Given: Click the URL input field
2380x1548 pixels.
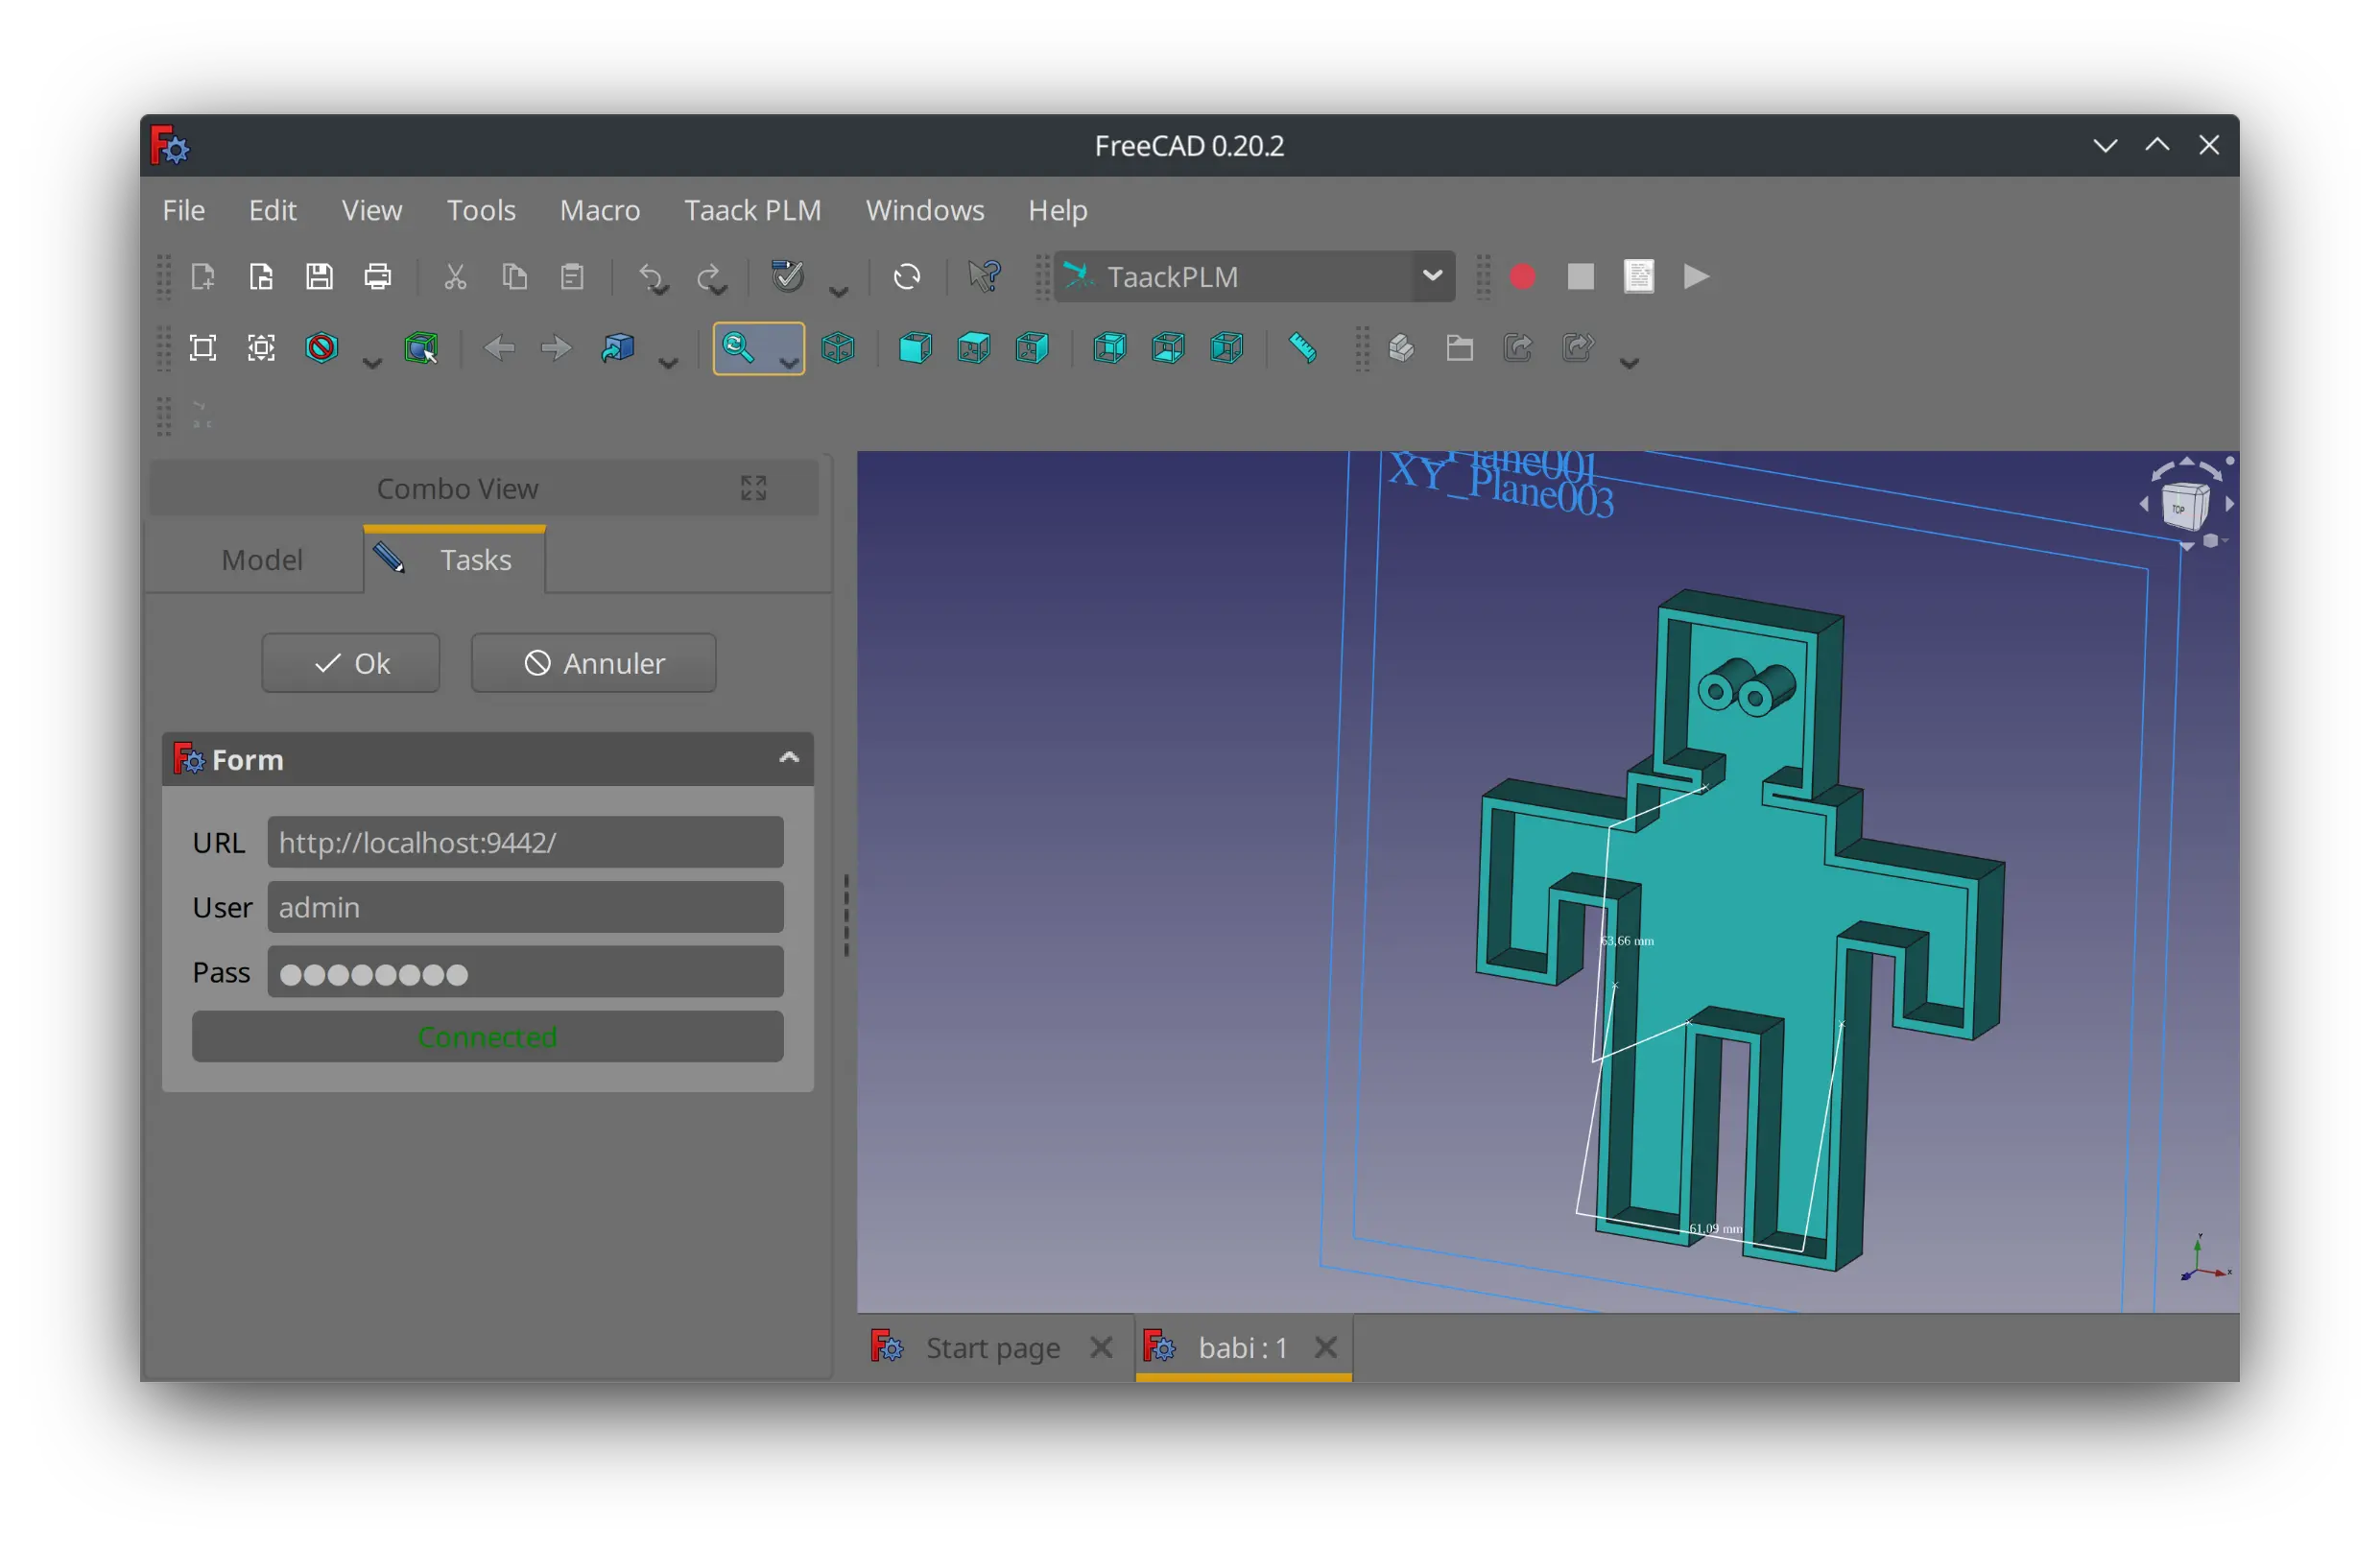Looking at the screenshot, I should pyautogui.click(x=526, y=843).
